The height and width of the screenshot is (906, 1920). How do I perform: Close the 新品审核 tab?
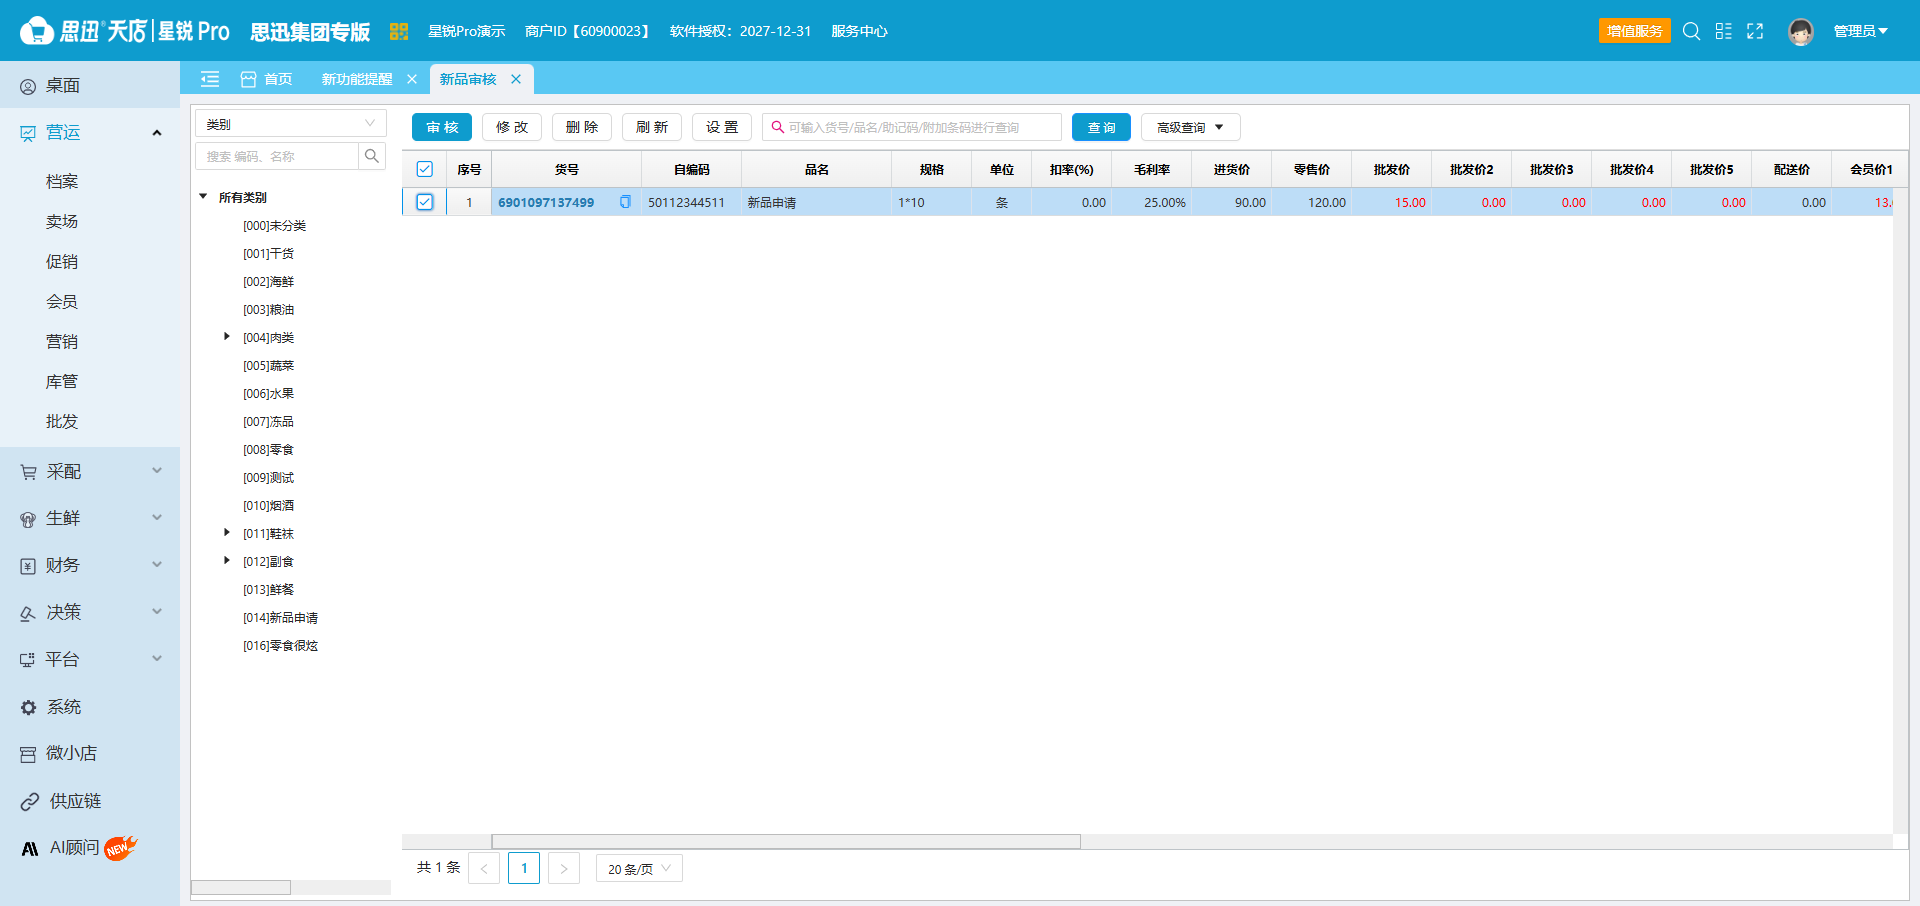(516, 79)
